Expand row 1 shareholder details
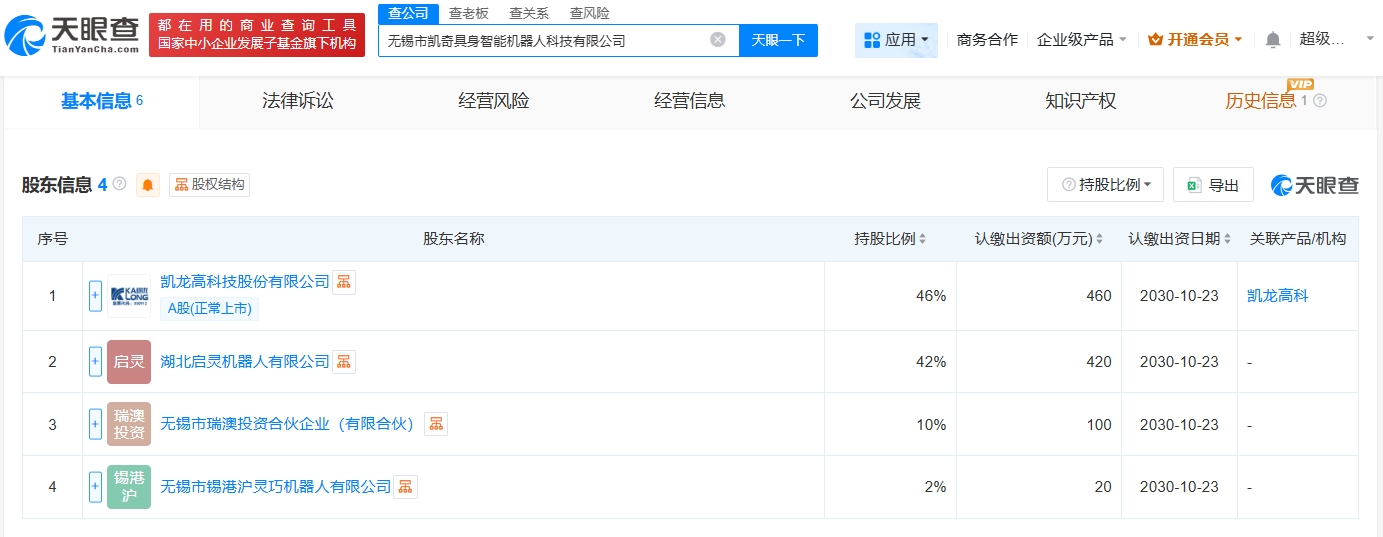This screenshot has height=537, width=1383. (95, 296)
